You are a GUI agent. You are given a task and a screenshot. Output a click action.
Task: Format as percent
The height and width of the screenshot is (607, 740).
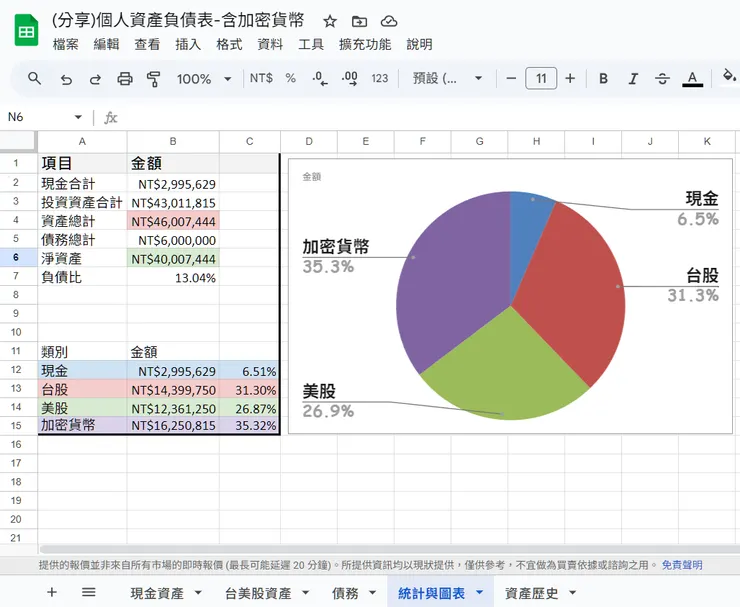coord(291,78)
